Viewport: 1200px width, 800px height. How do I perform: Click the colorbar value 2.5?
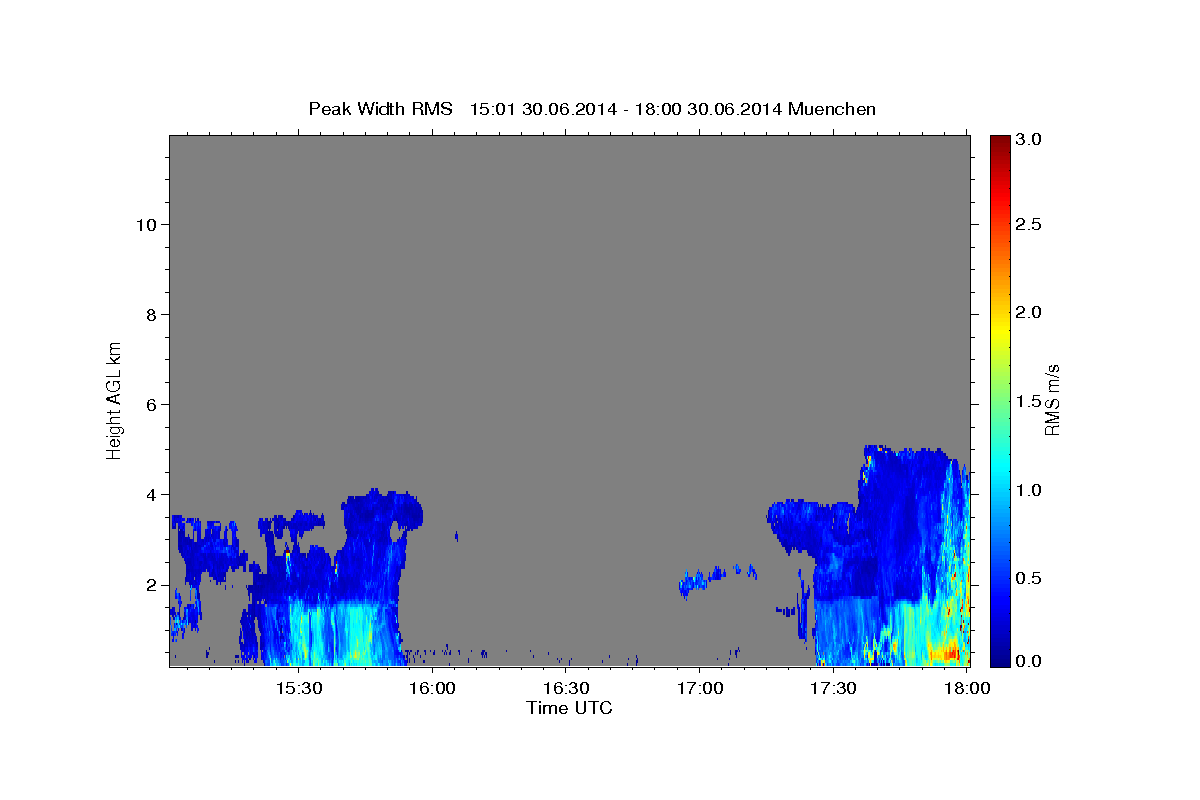point(1029,224)
